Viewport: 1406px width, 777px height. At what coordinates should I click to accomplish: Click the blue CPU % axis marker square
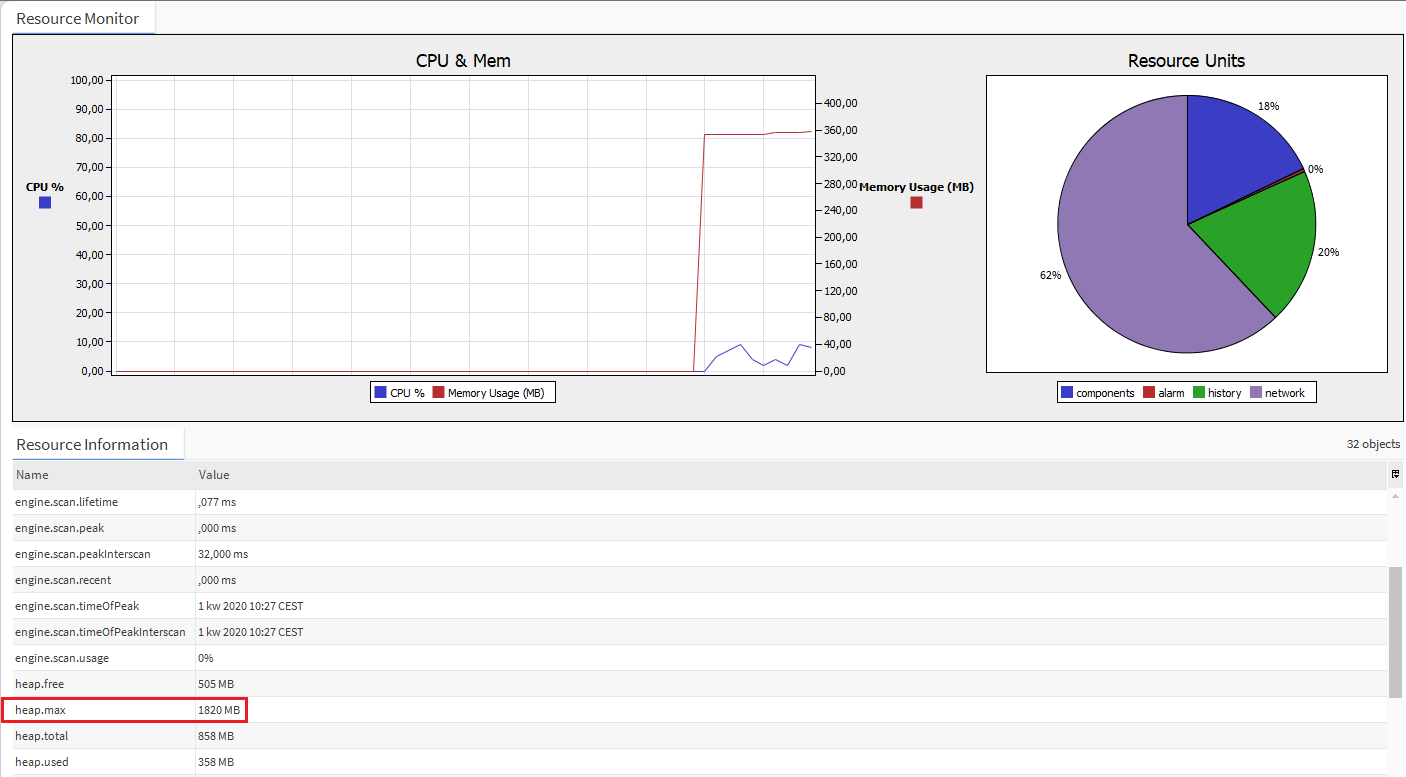point(45,203)
